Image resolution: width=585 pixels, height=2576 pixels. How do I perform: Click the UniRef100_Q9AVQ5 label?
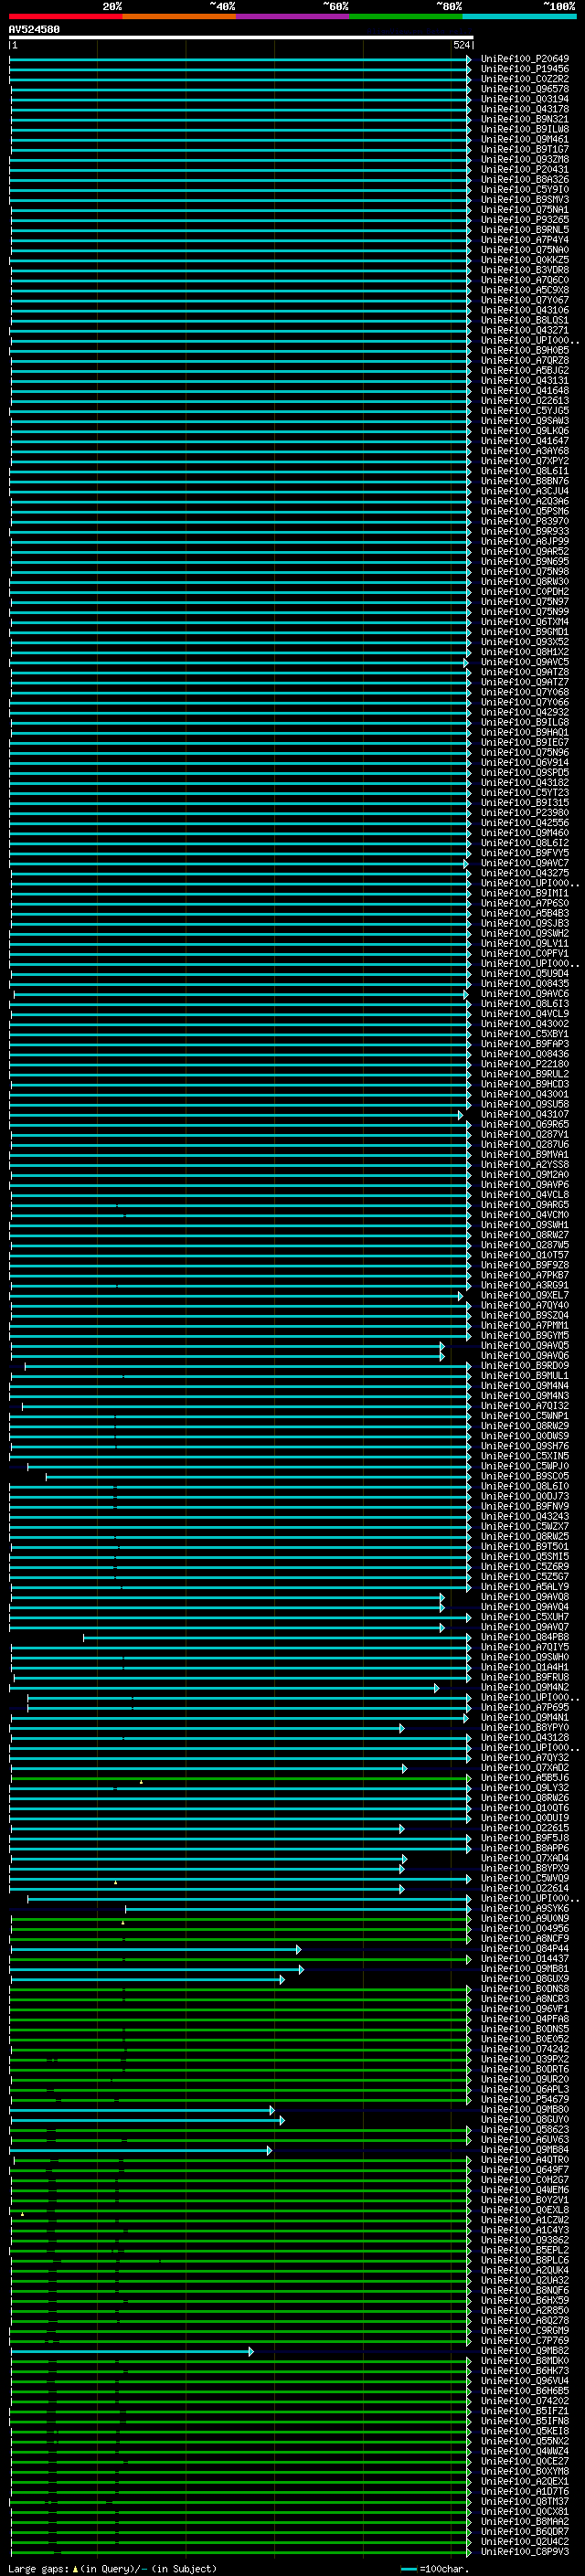(525, 1346)
